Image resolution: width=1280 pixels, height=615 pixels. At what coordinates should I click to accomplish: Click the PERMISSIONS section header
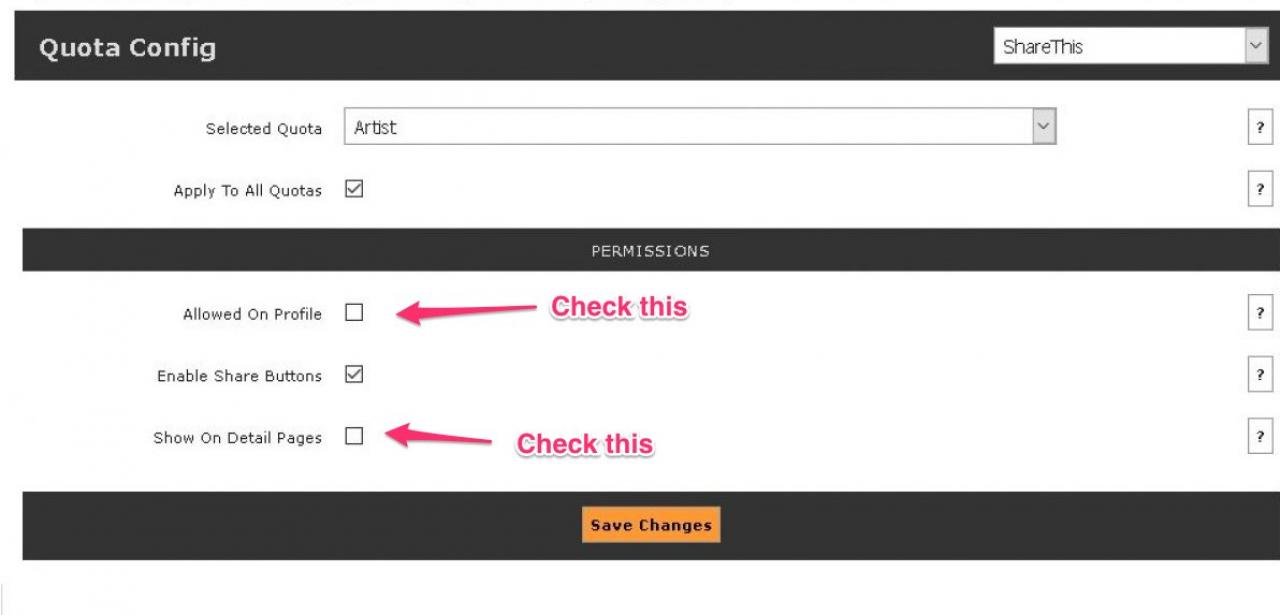tap(650, 251)
